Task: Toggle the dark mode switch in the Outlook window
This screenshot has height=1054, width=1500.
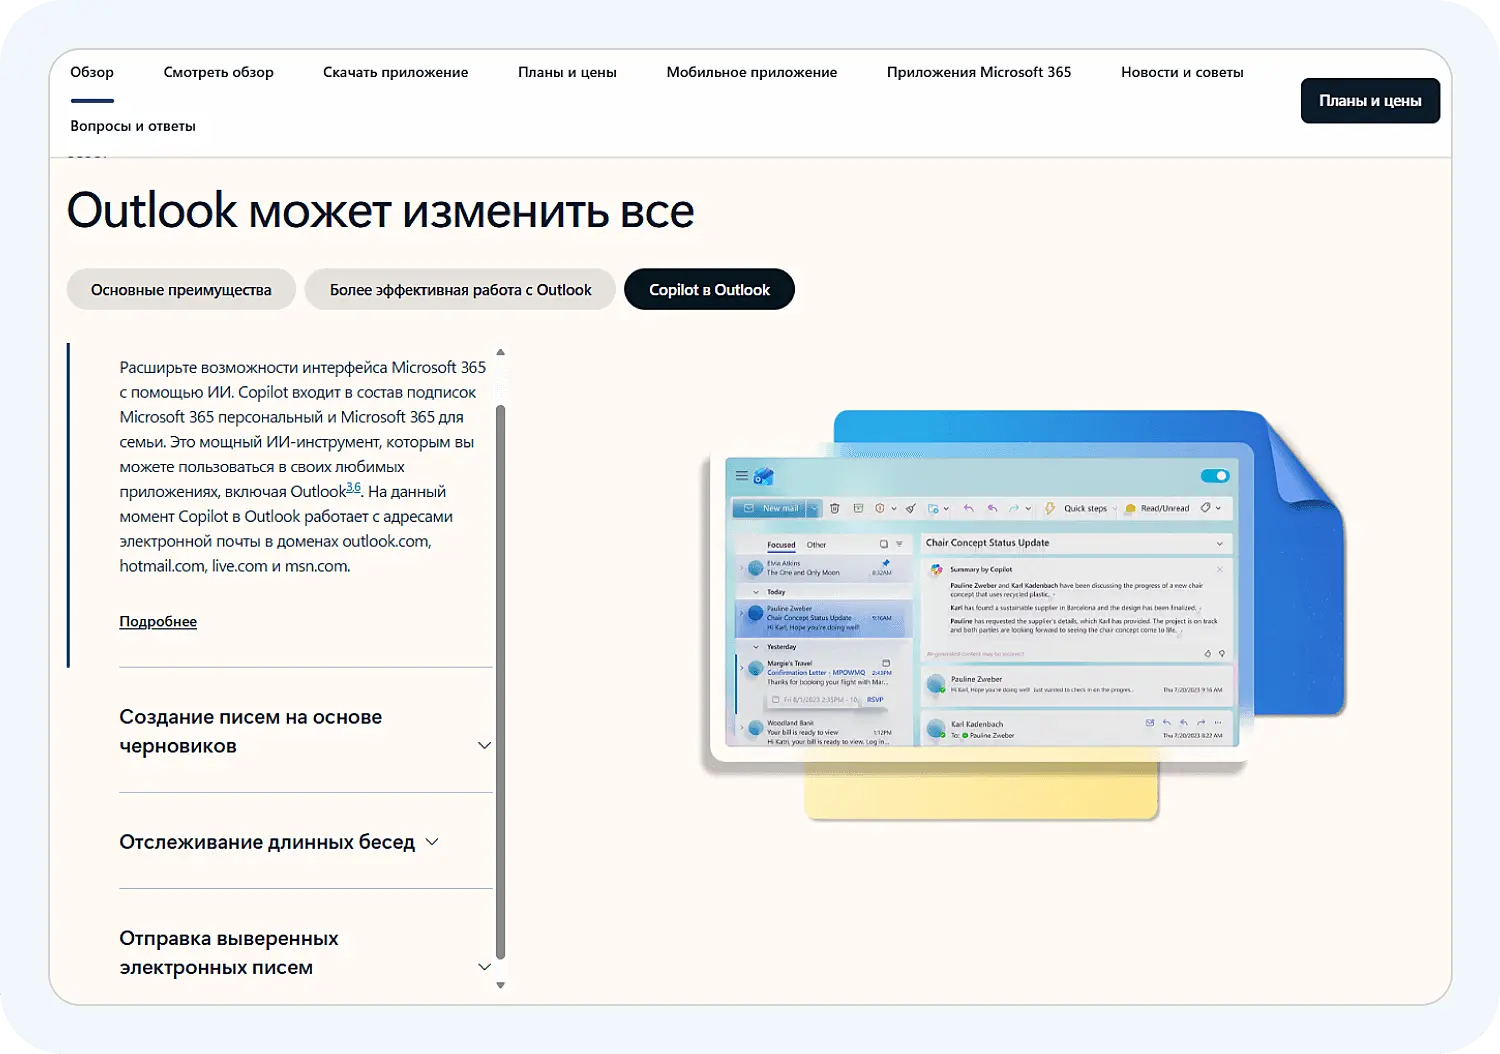Action: tap(1215, 476)
